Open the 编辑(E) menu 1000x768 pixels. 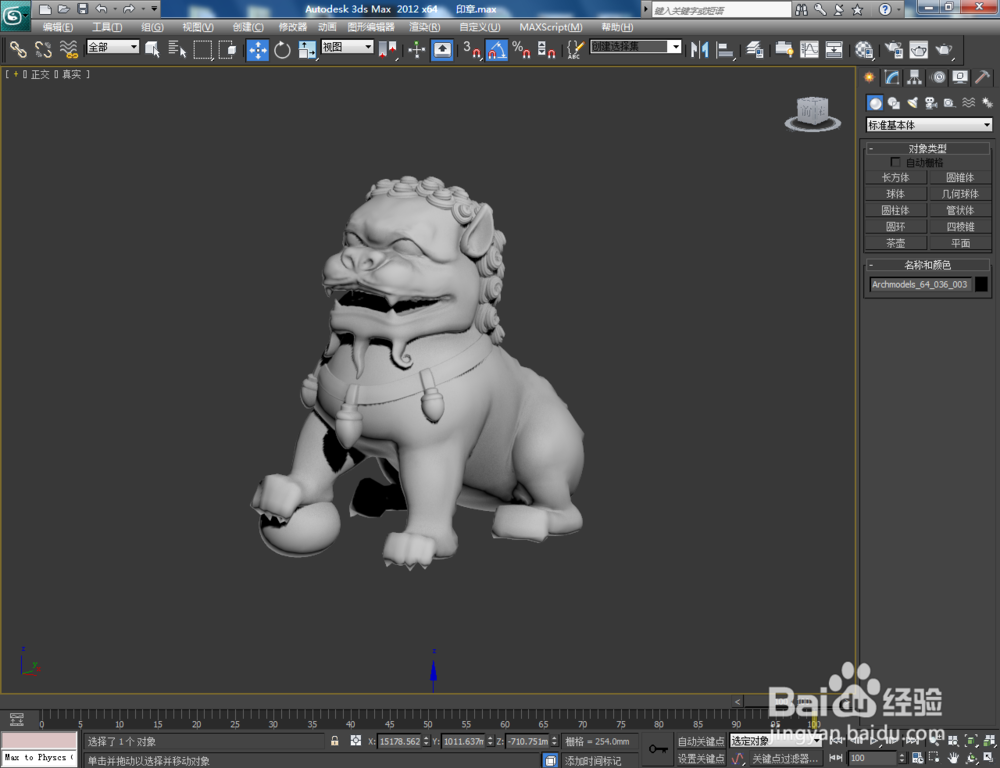tap(58, 27)
